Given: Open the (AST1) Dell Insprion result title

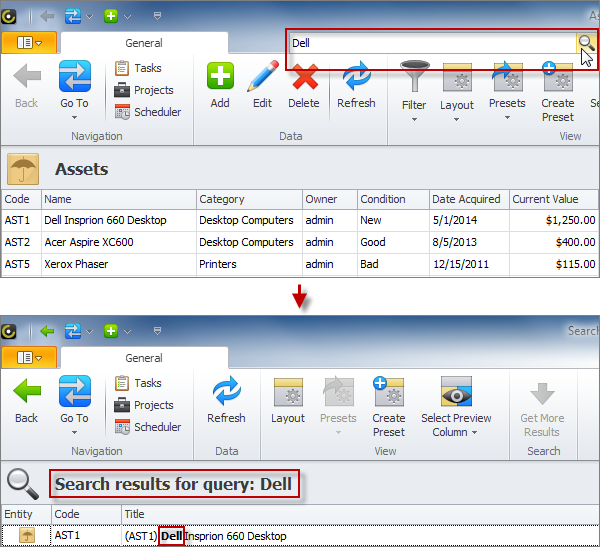Looking at the screenshot, I should coord(205,536).
